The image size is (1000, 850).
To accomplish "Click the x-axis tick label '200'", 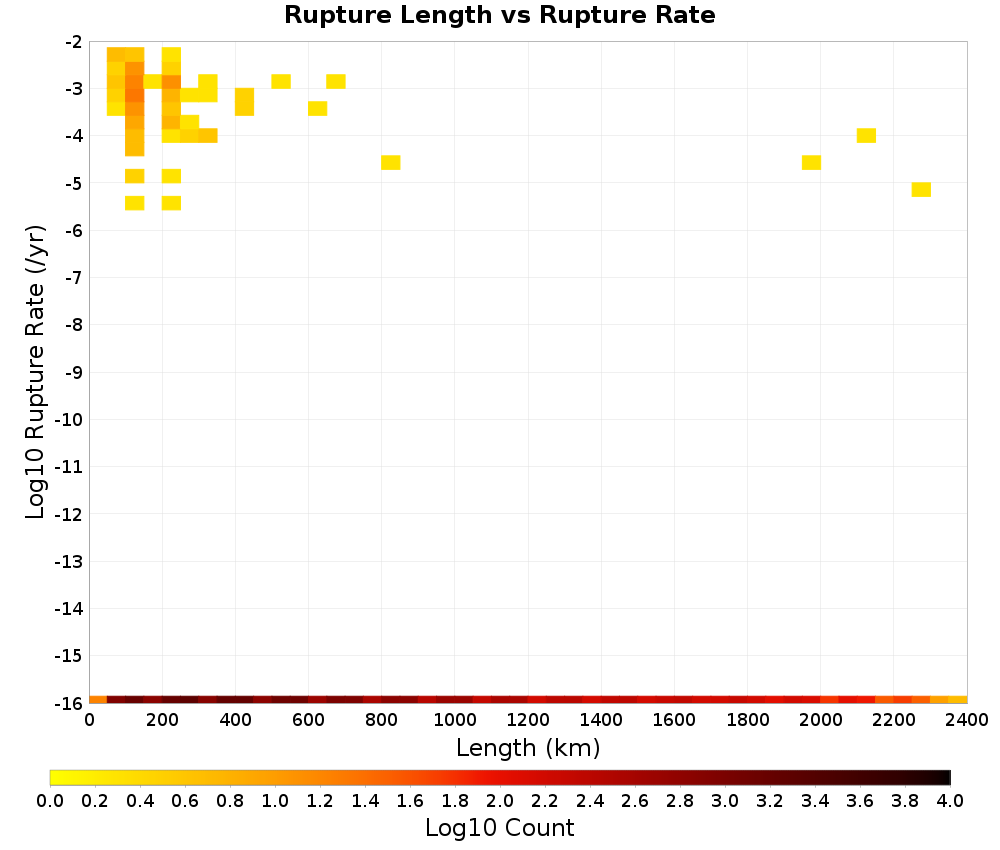I will point(162,721).
